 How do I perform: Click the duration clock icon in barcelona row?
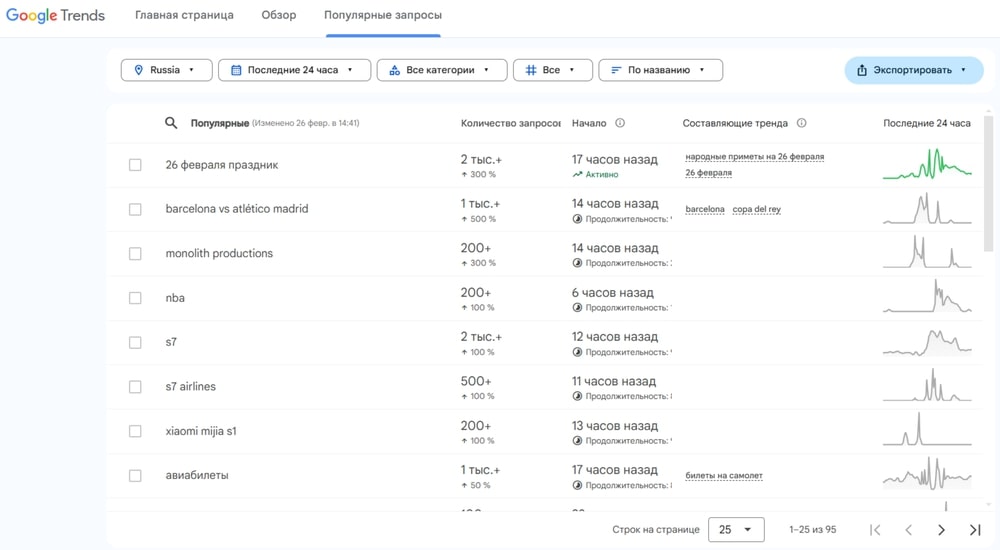point(577,219)
